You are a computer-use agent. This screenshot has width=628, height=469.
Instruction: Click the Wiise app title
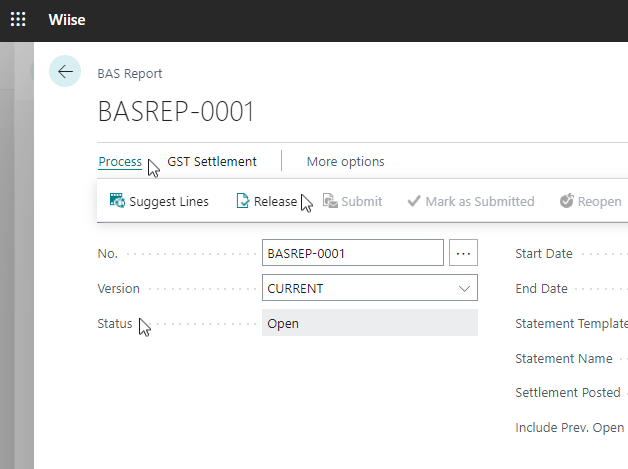pyautogui.click(x=69, y=20)
